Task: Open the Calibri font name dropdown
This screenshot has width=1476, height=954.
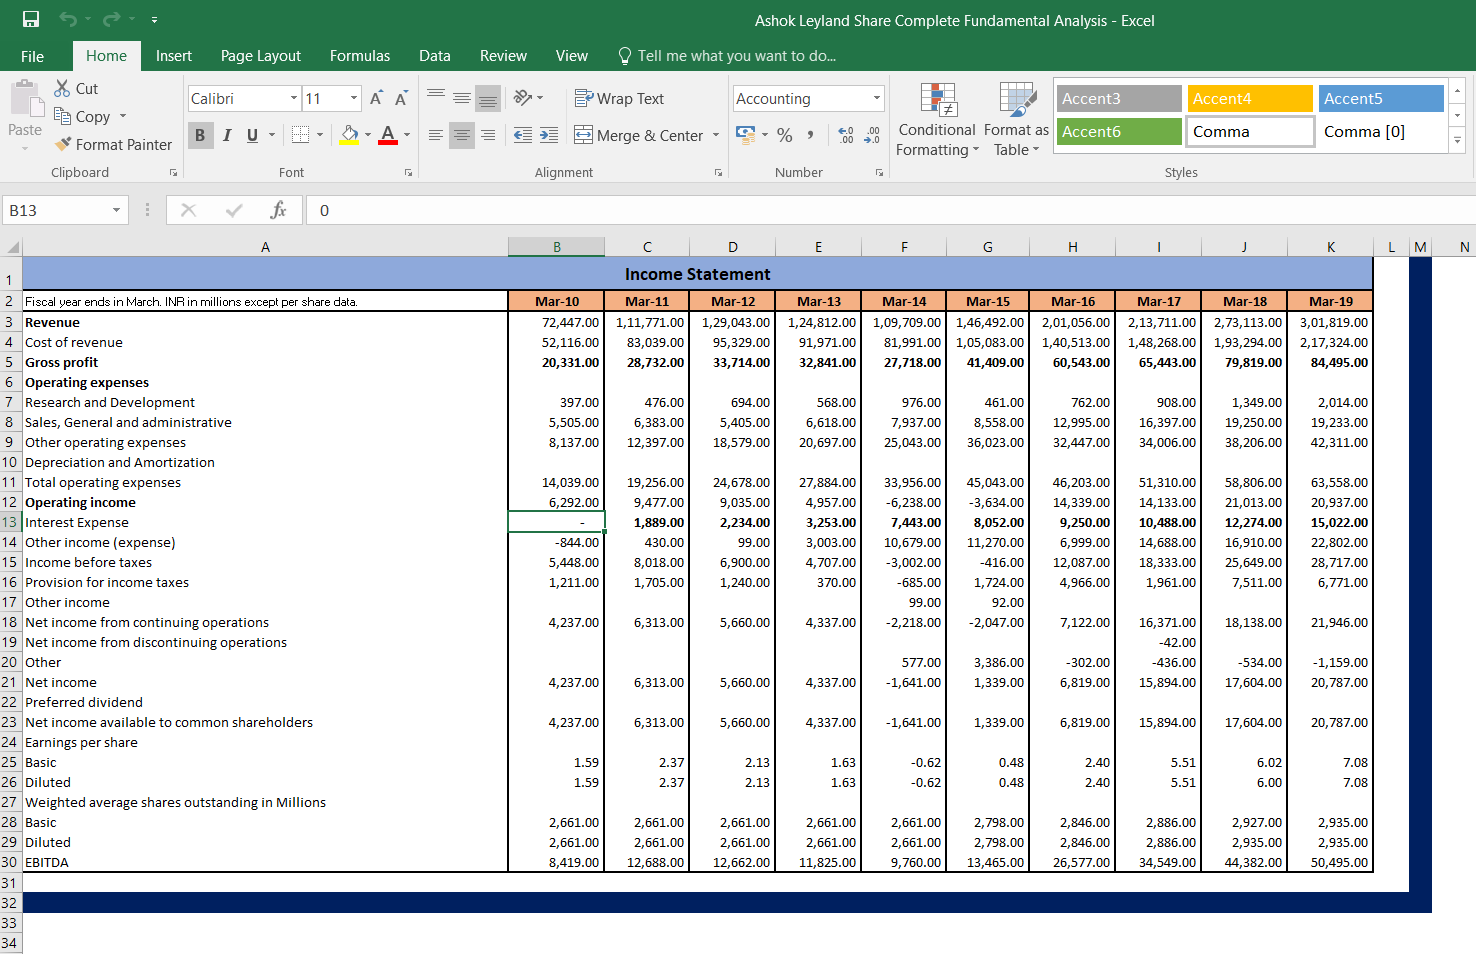Action: pos(295,98)
